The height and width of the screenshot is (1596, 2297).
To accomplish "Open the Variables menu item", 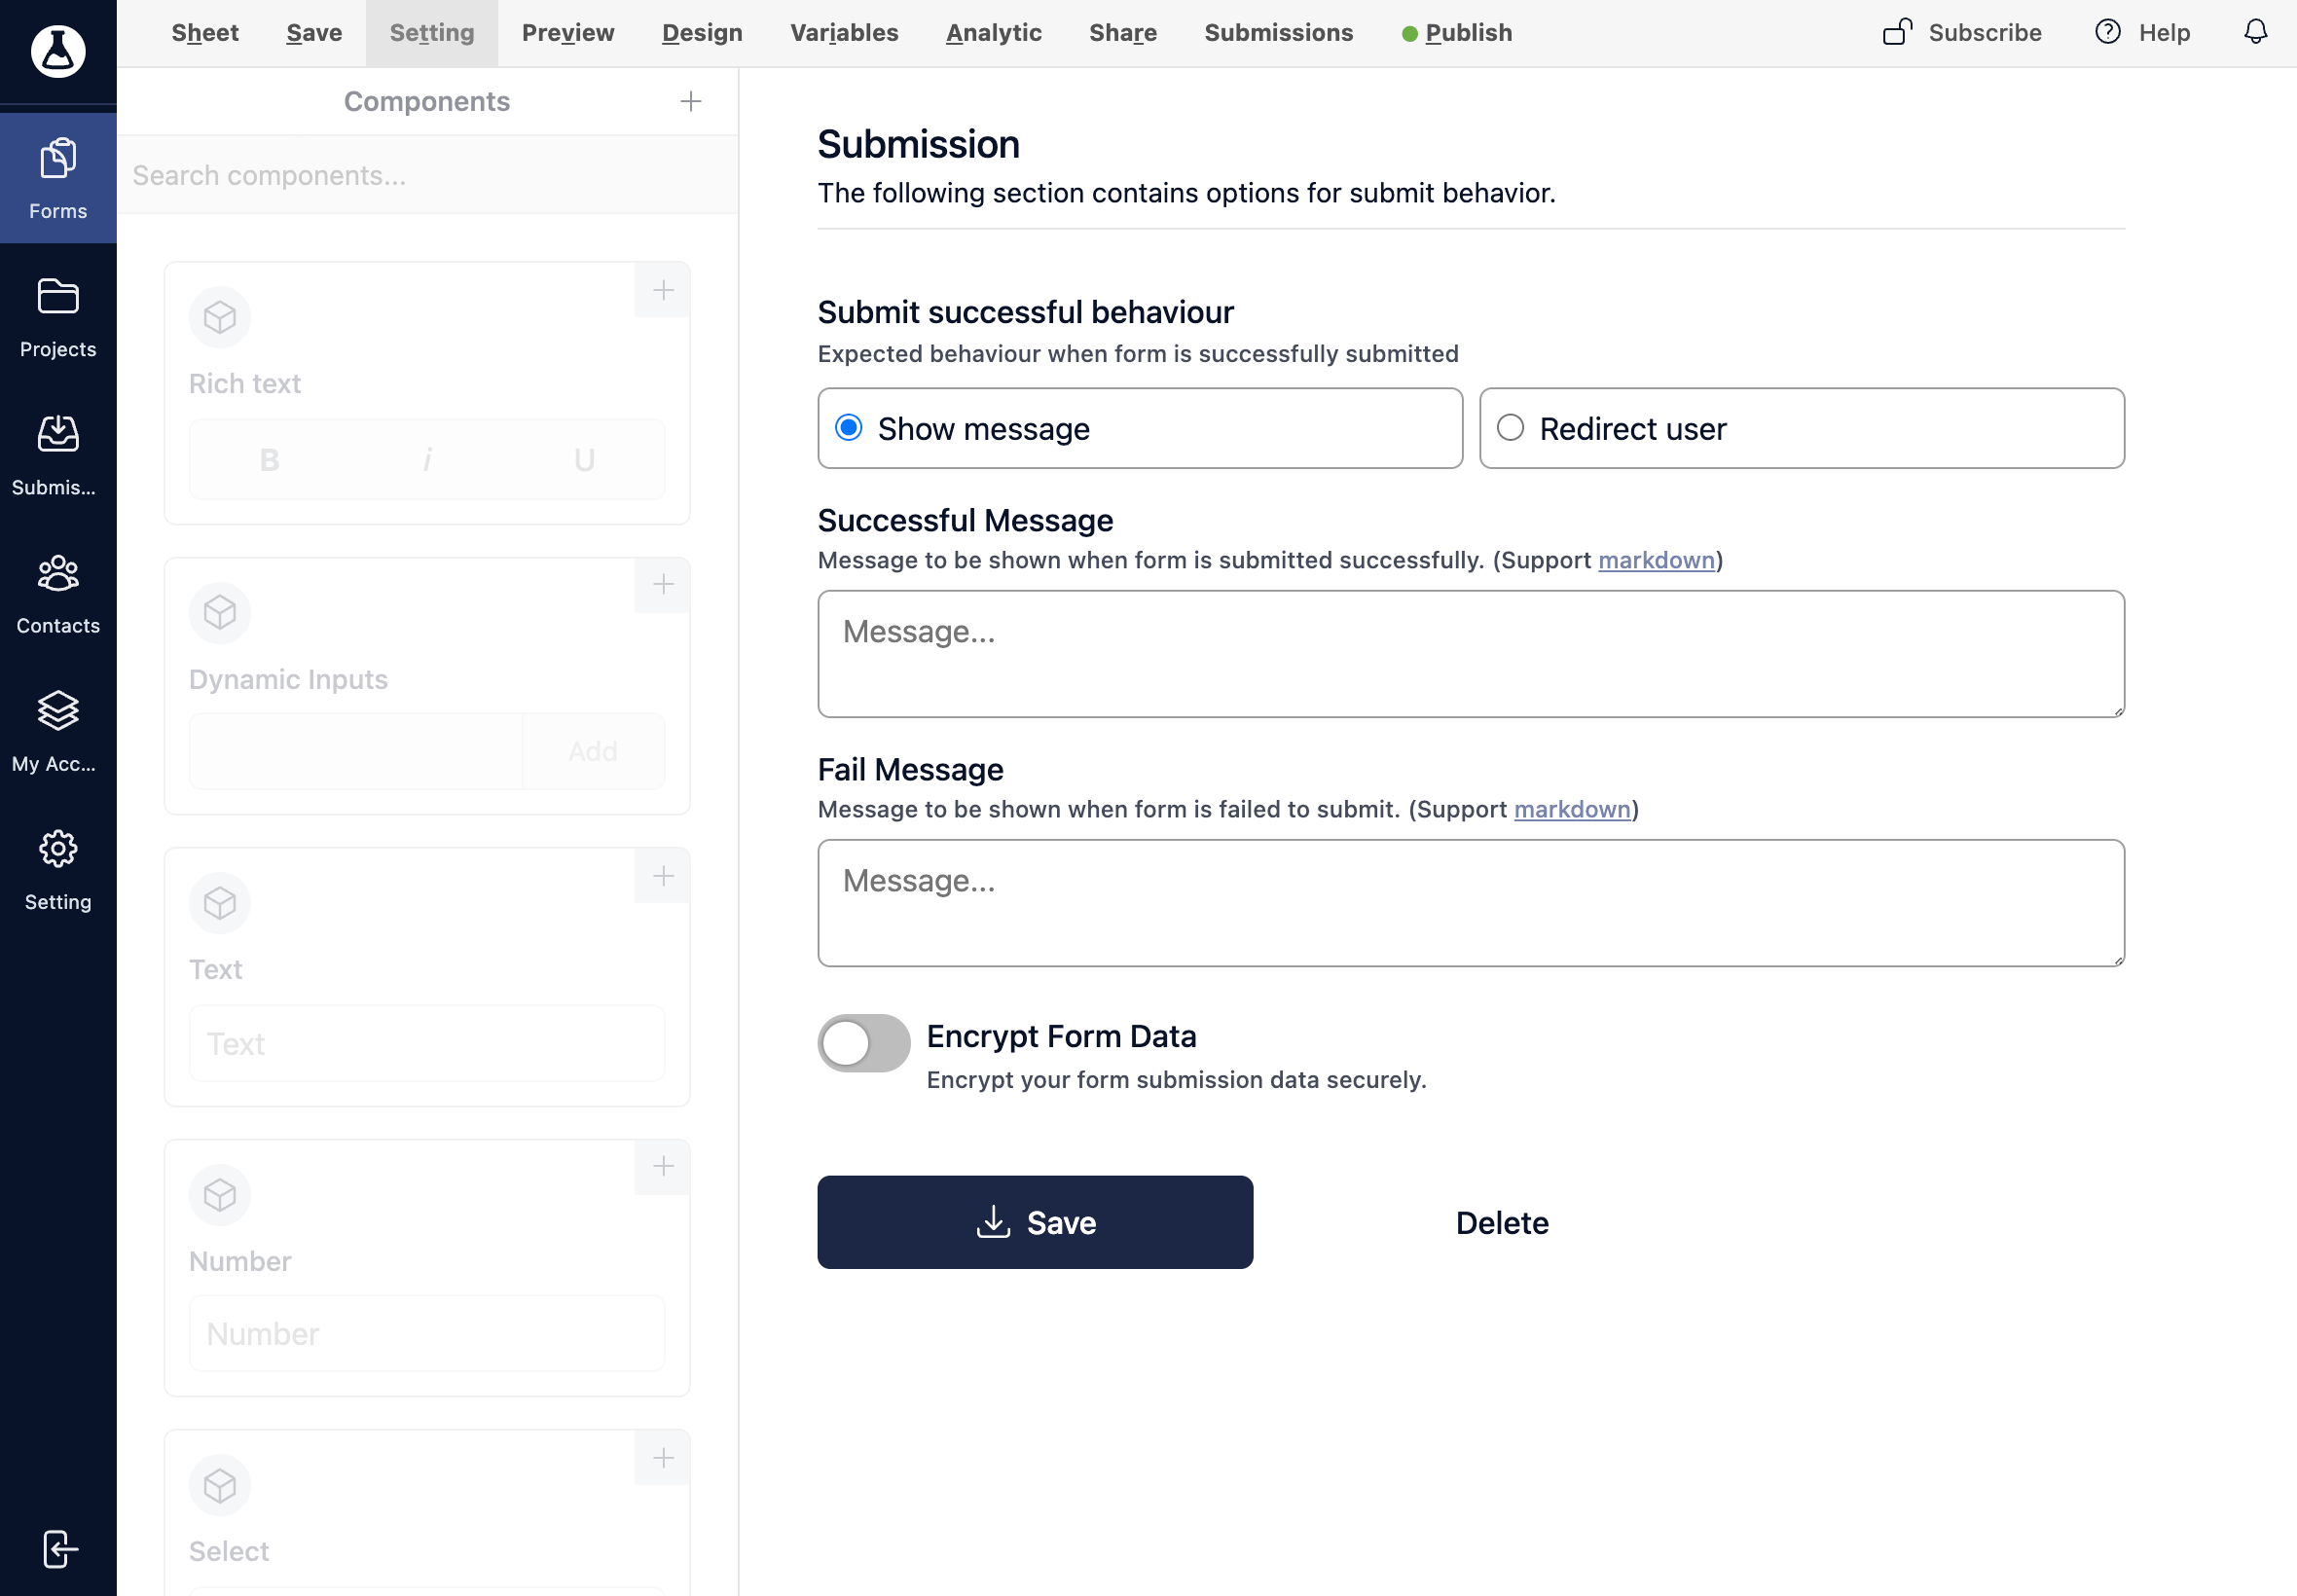I will pos(844,33).
